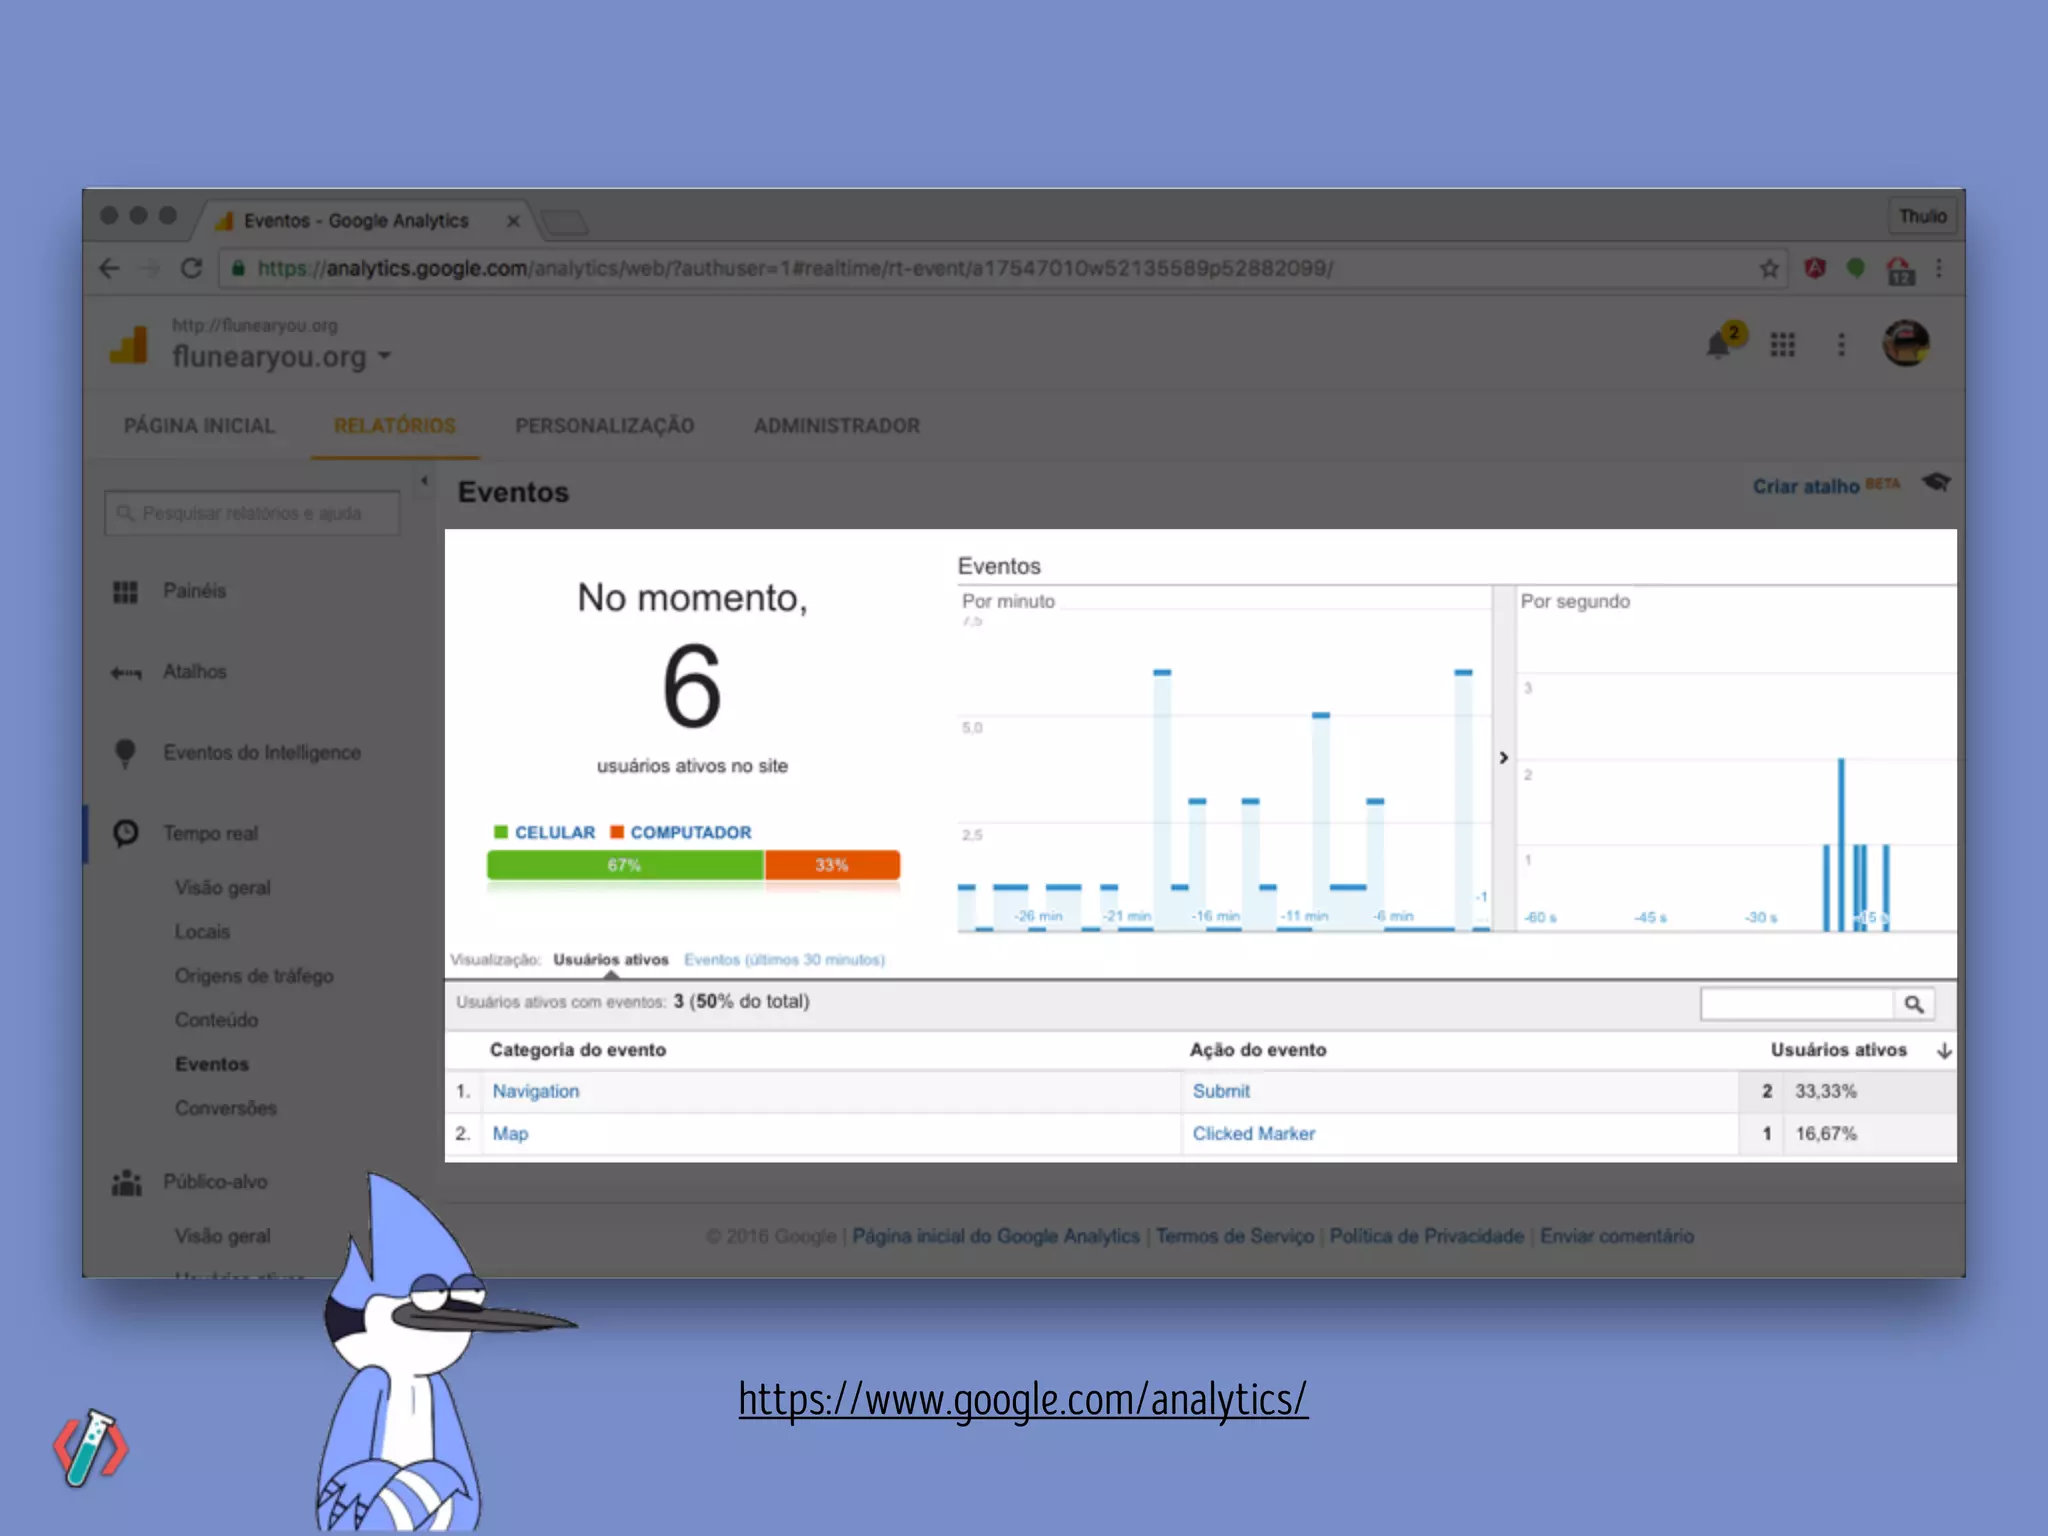Select Atalhos in sidebar
The width and height of the screenshot is (2048, 1536).
click(195, 672)
